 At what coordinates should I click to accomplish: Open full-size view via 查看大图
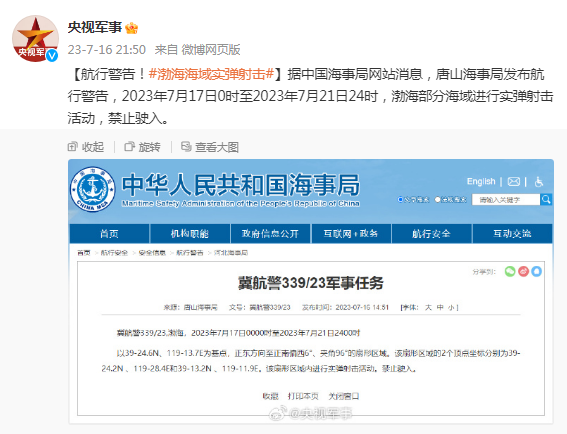pyautogui.click(x=210, y=147)
